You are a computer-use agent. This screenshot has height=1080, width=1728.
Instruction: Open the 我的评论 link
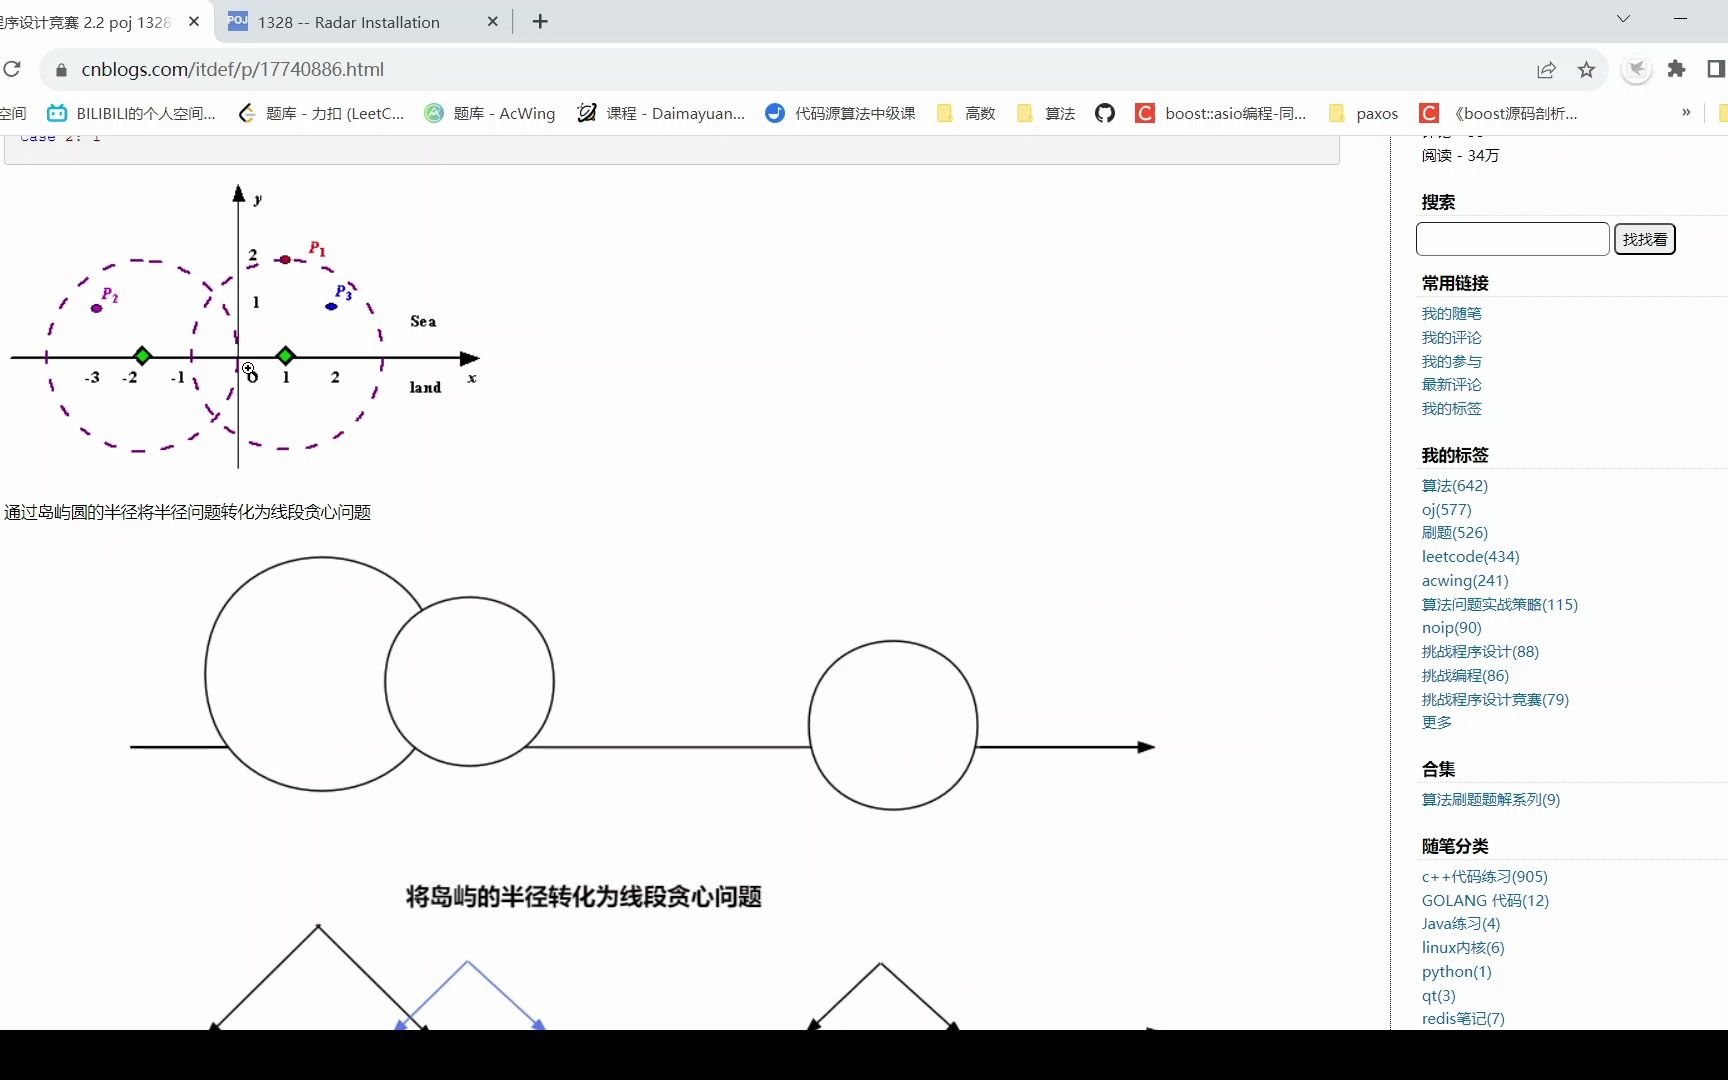(1451, 338)
